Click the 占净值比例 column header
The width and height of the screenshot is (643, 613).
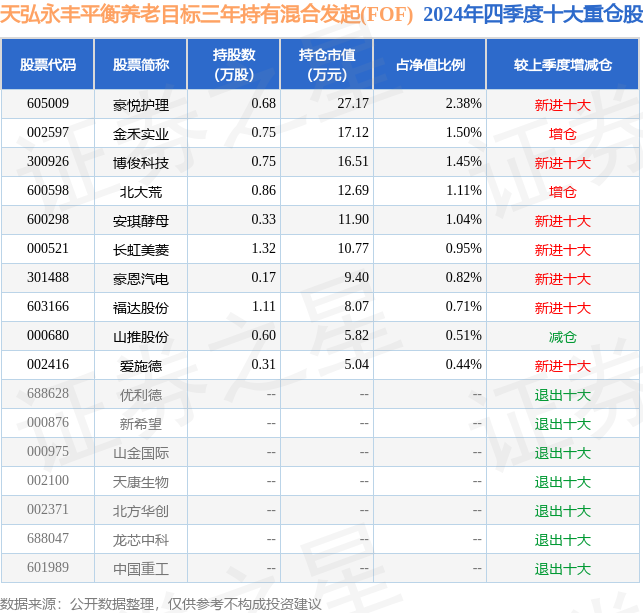[430, 65]
